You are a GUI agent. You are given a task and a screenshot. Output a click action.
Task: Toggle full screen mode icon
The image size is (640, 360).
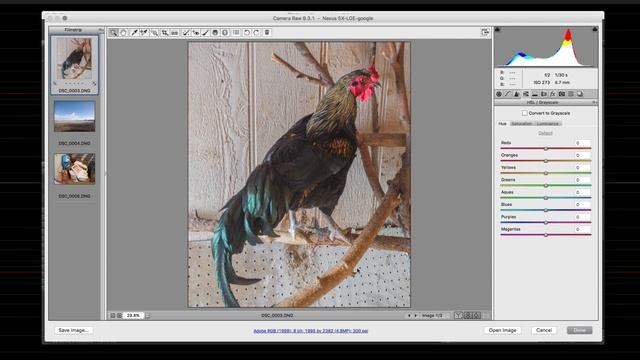485,33
